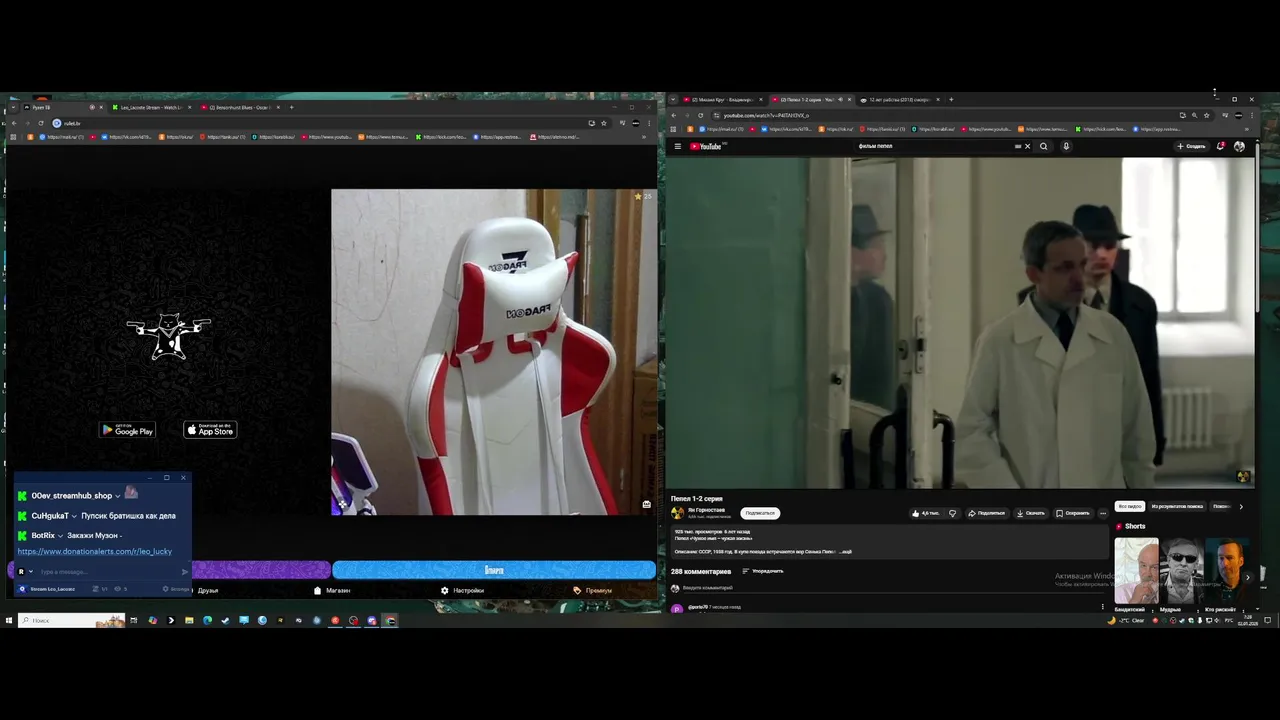
Task: Open Премиум section in bottom bar
Action: (593, 590)
